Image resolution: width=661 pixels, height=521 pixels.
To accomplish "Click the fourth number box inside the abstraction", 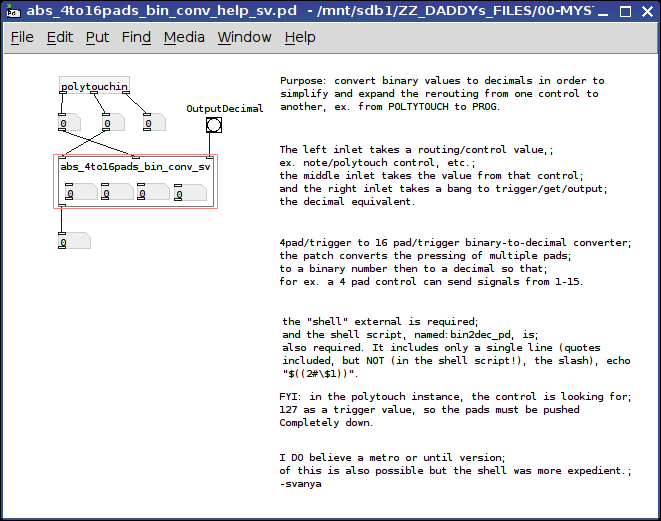I will 191,193.
